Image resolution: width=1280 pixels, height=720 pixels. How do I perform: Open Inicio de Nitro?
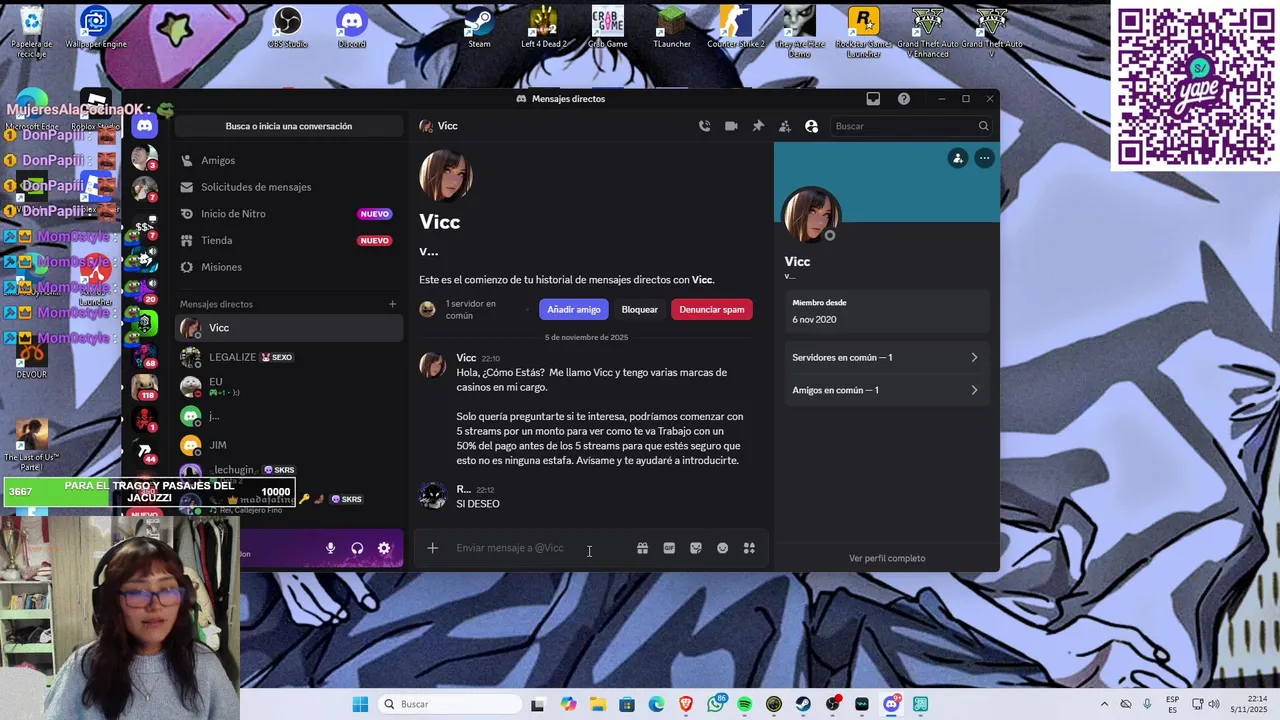(289, 214)
